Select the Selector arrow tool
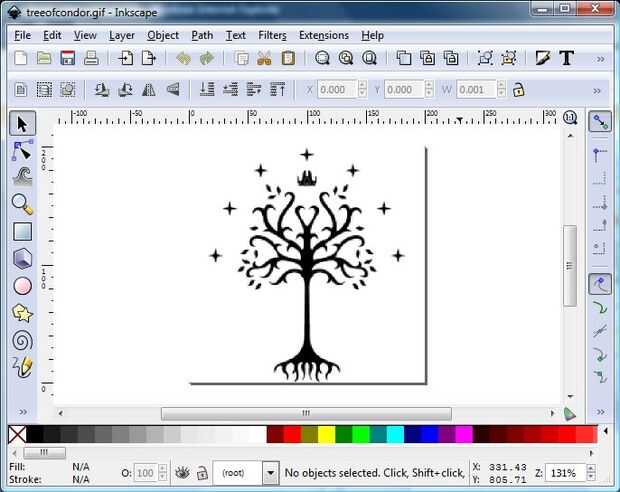The image size is (620, 492). pyautogui.click(x=22, y=123)
